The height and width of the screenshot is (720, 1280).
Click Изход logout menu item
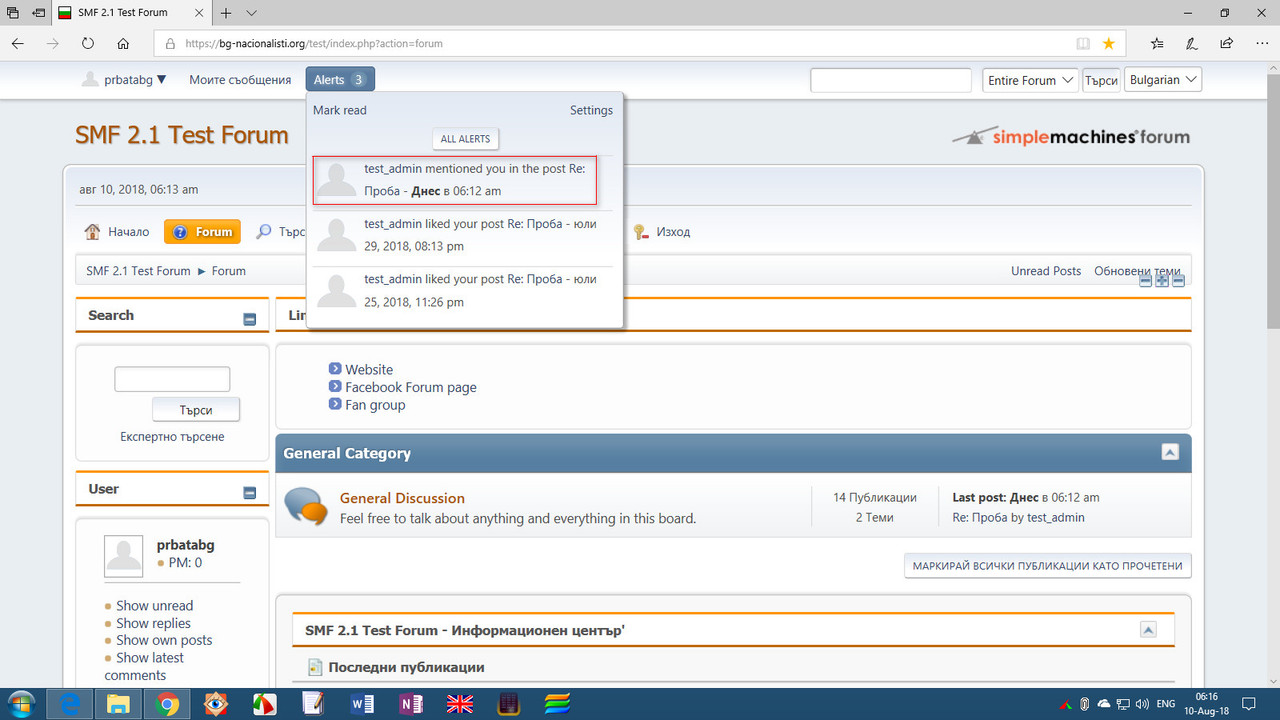click(661, 232)
